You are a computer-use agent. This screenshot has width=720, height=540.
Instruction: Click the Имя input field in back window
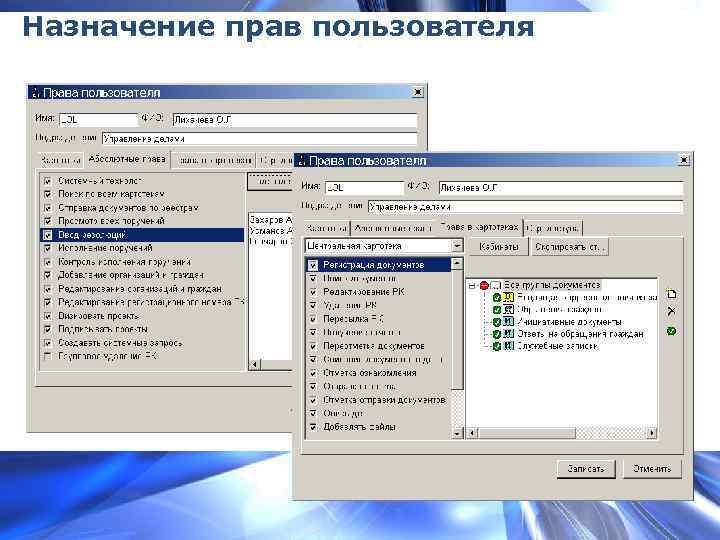pyautogui.click(x=98, y=120)
